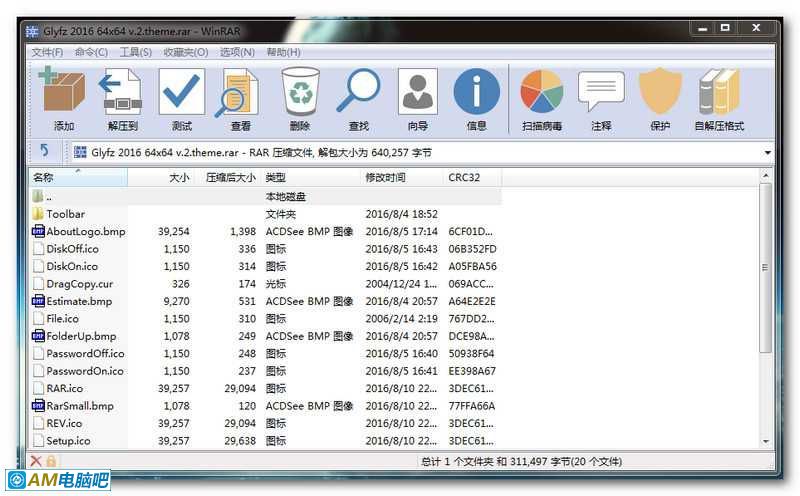Click the SFX (自解压格式) books icon
The width and height of the screenshot is (800, 496).
[x=719, y=91]
